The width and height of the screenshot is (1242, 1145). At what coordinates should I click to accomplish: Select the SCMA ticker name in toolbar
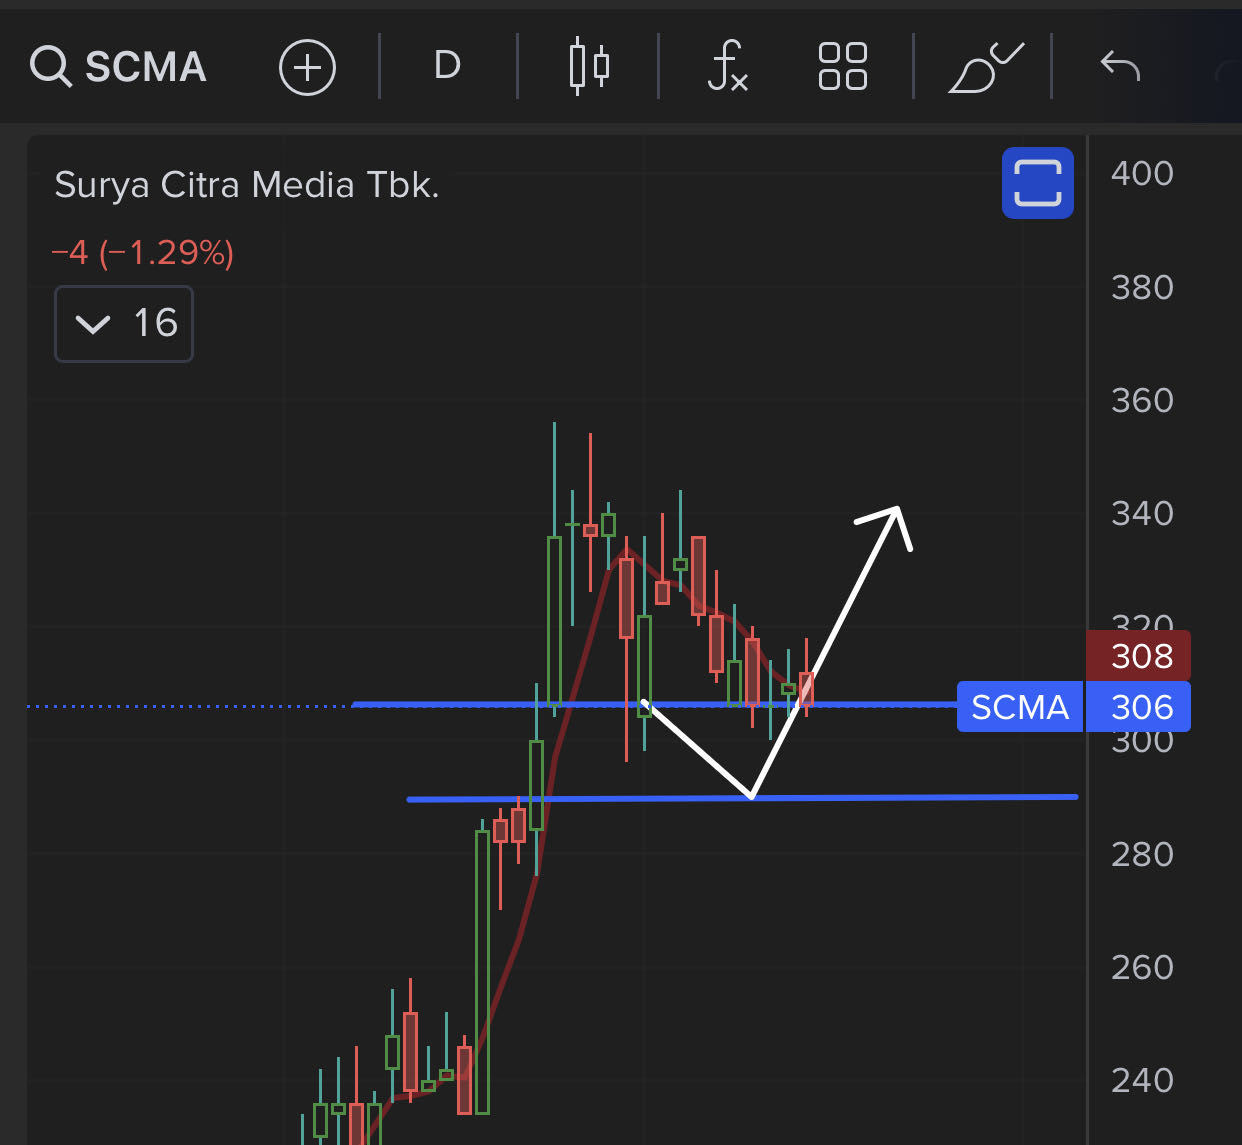(x=146, y=67)
